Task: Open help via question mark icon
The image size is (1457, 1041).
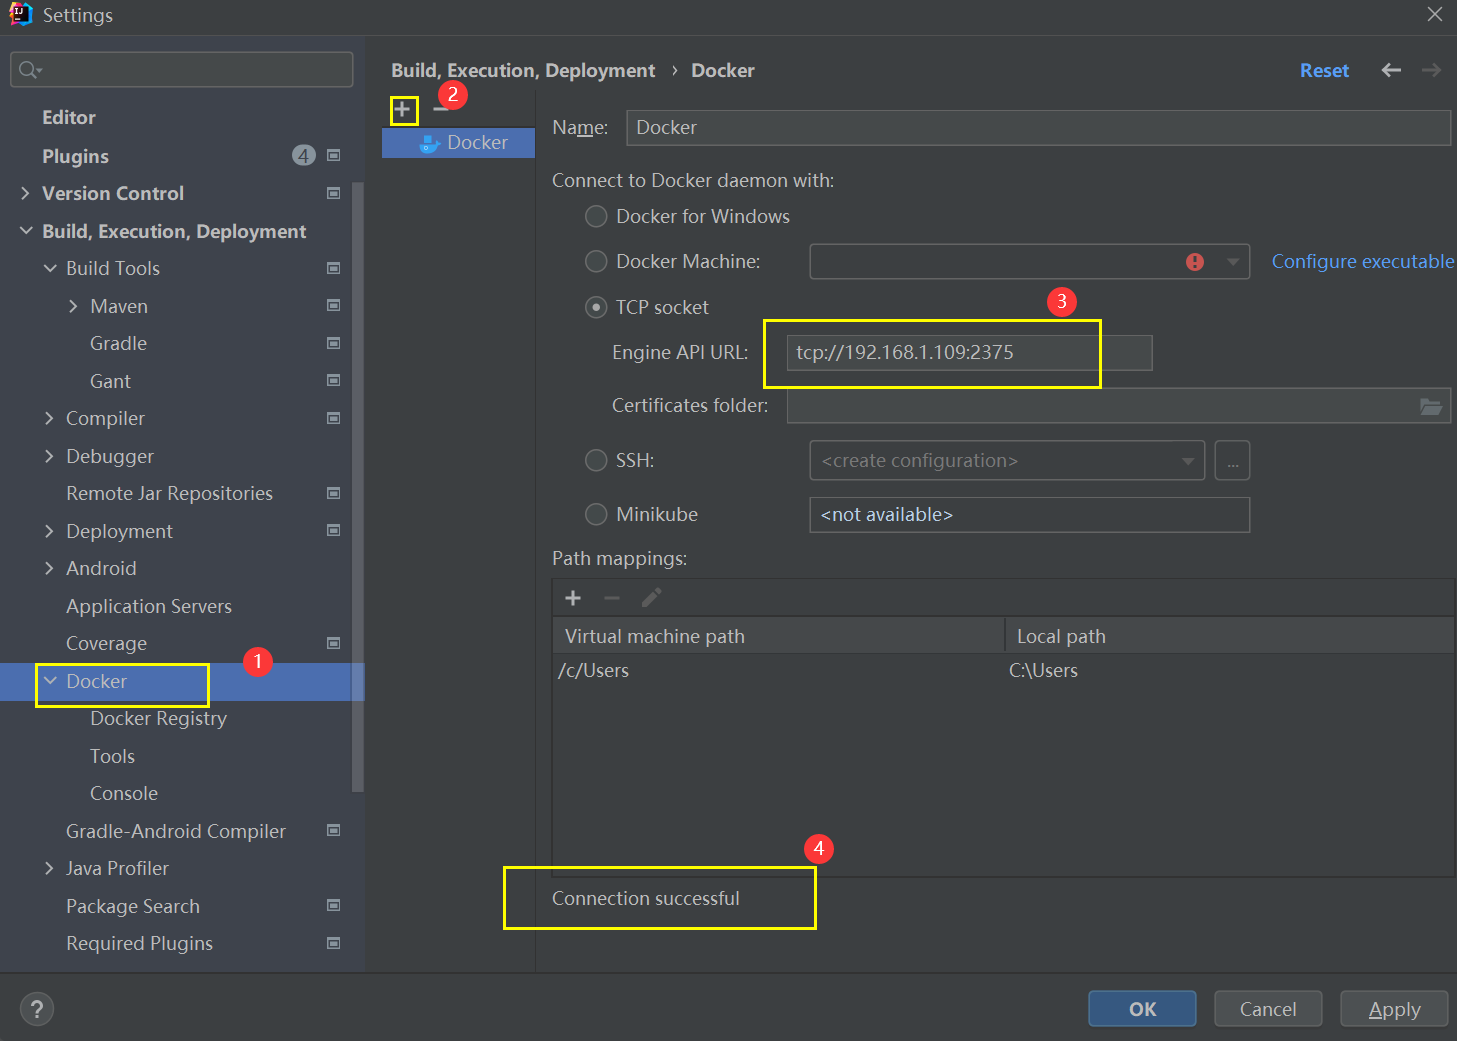Action: coord(37,1008)
